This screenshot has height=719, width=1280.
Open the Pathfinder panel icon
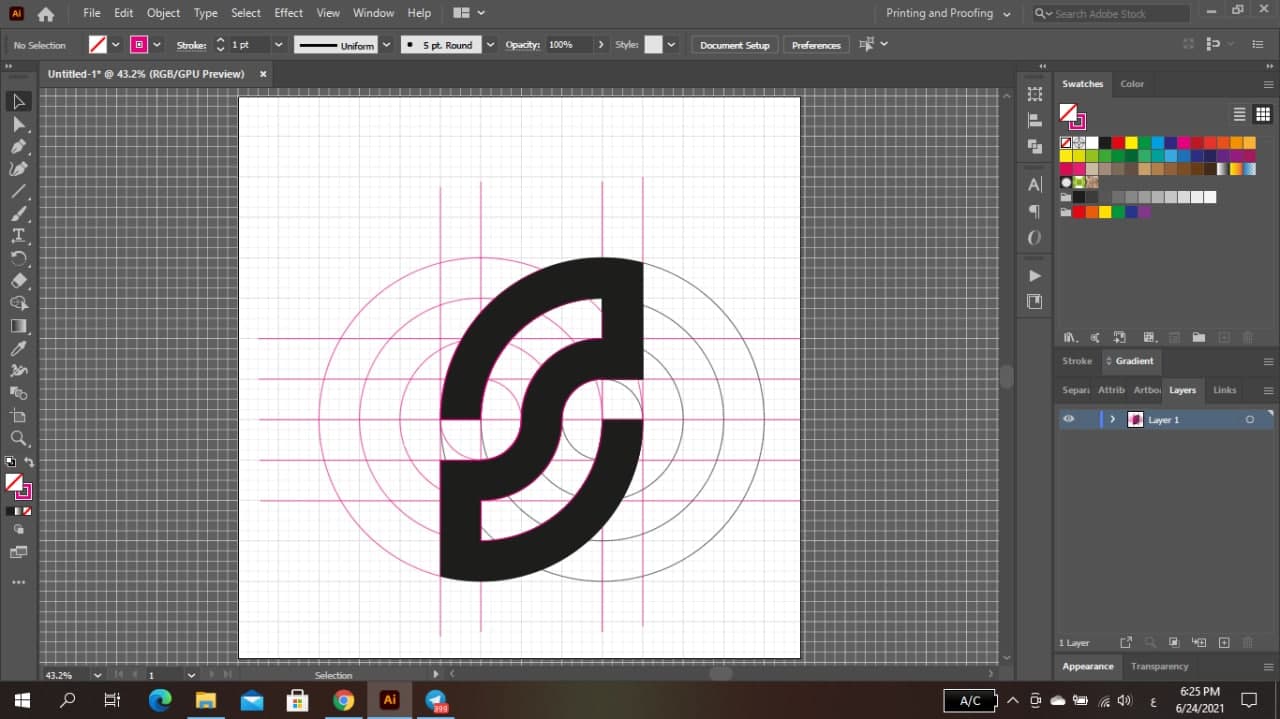pos(1035,146)
